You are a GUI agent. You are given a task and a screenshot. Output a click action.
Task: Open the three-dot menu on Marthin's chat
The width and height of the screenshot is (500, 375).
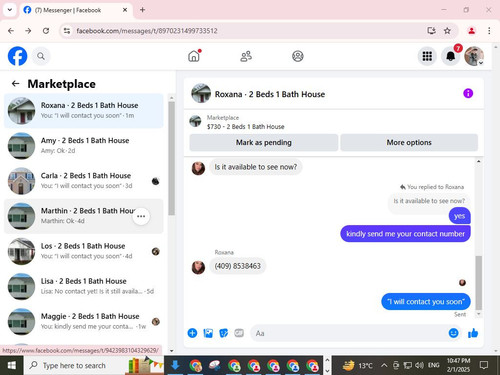[x=141, y=216]
